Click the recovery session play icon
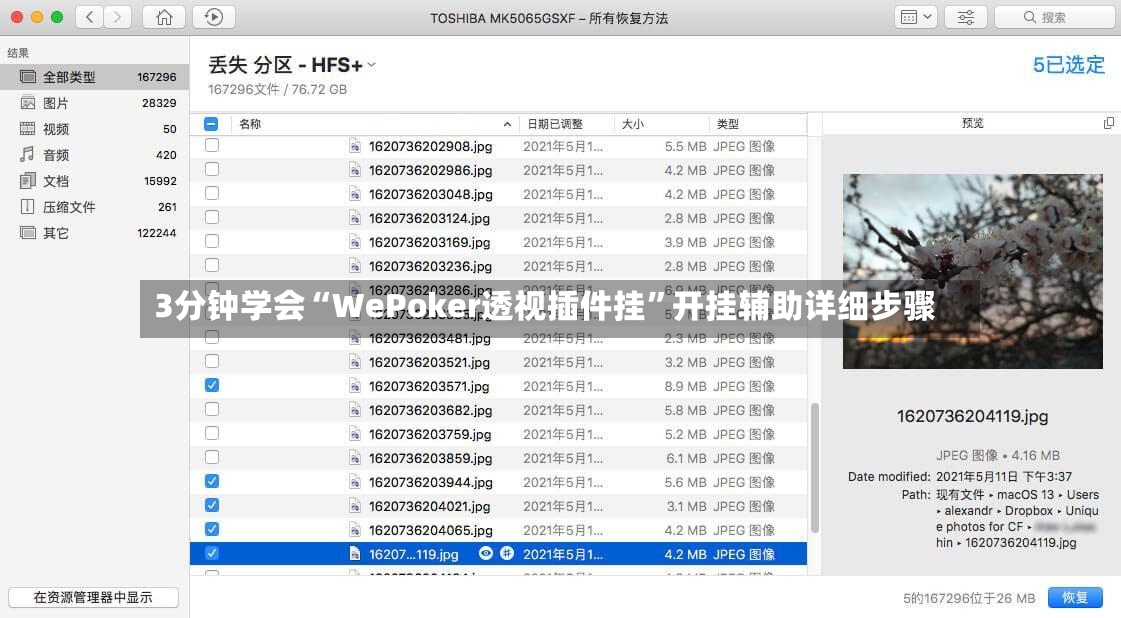Viewport: 1121px width, 618px height. [214, 16]
